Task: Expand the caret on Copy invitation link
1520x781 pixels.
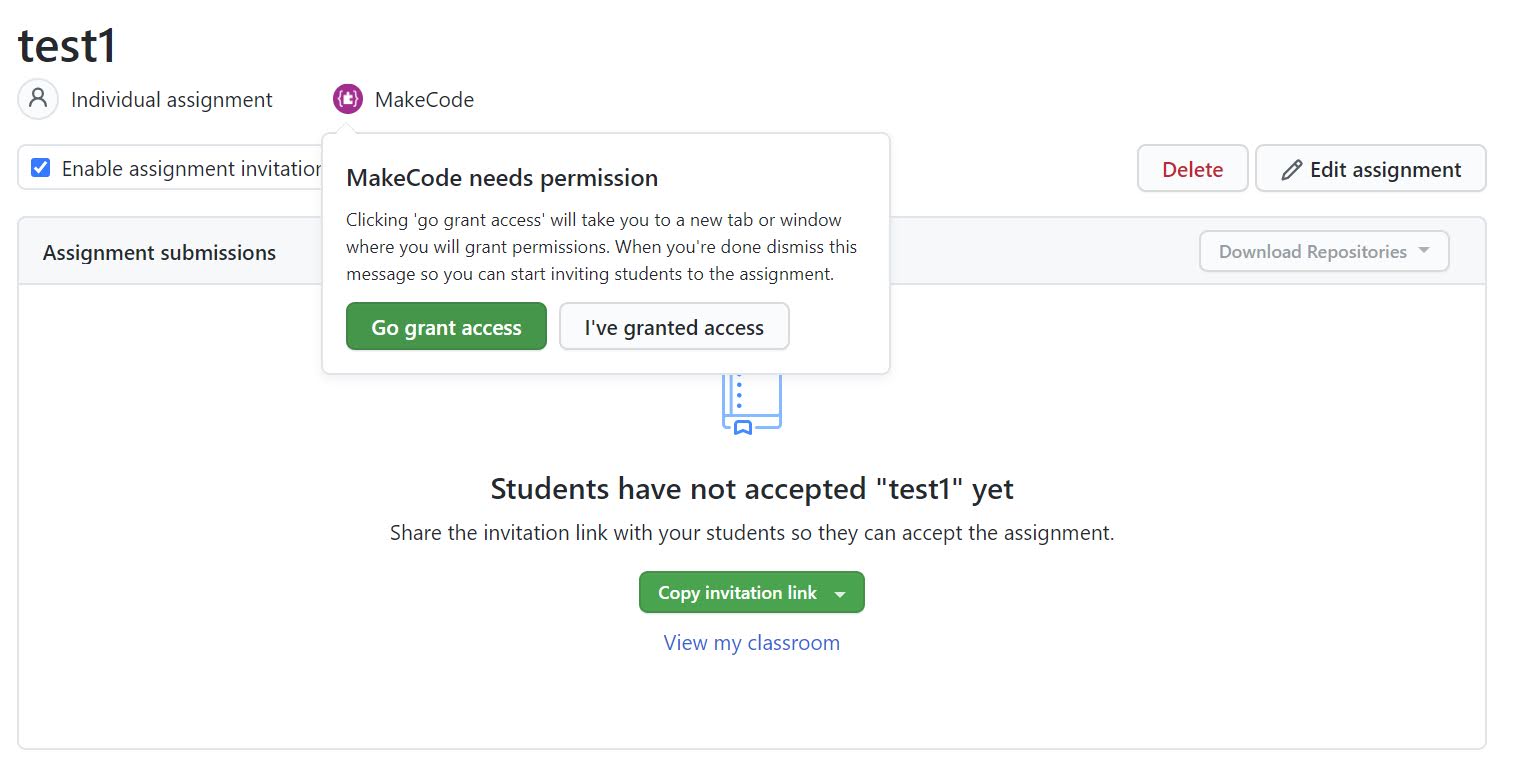Action: [841, 594]
